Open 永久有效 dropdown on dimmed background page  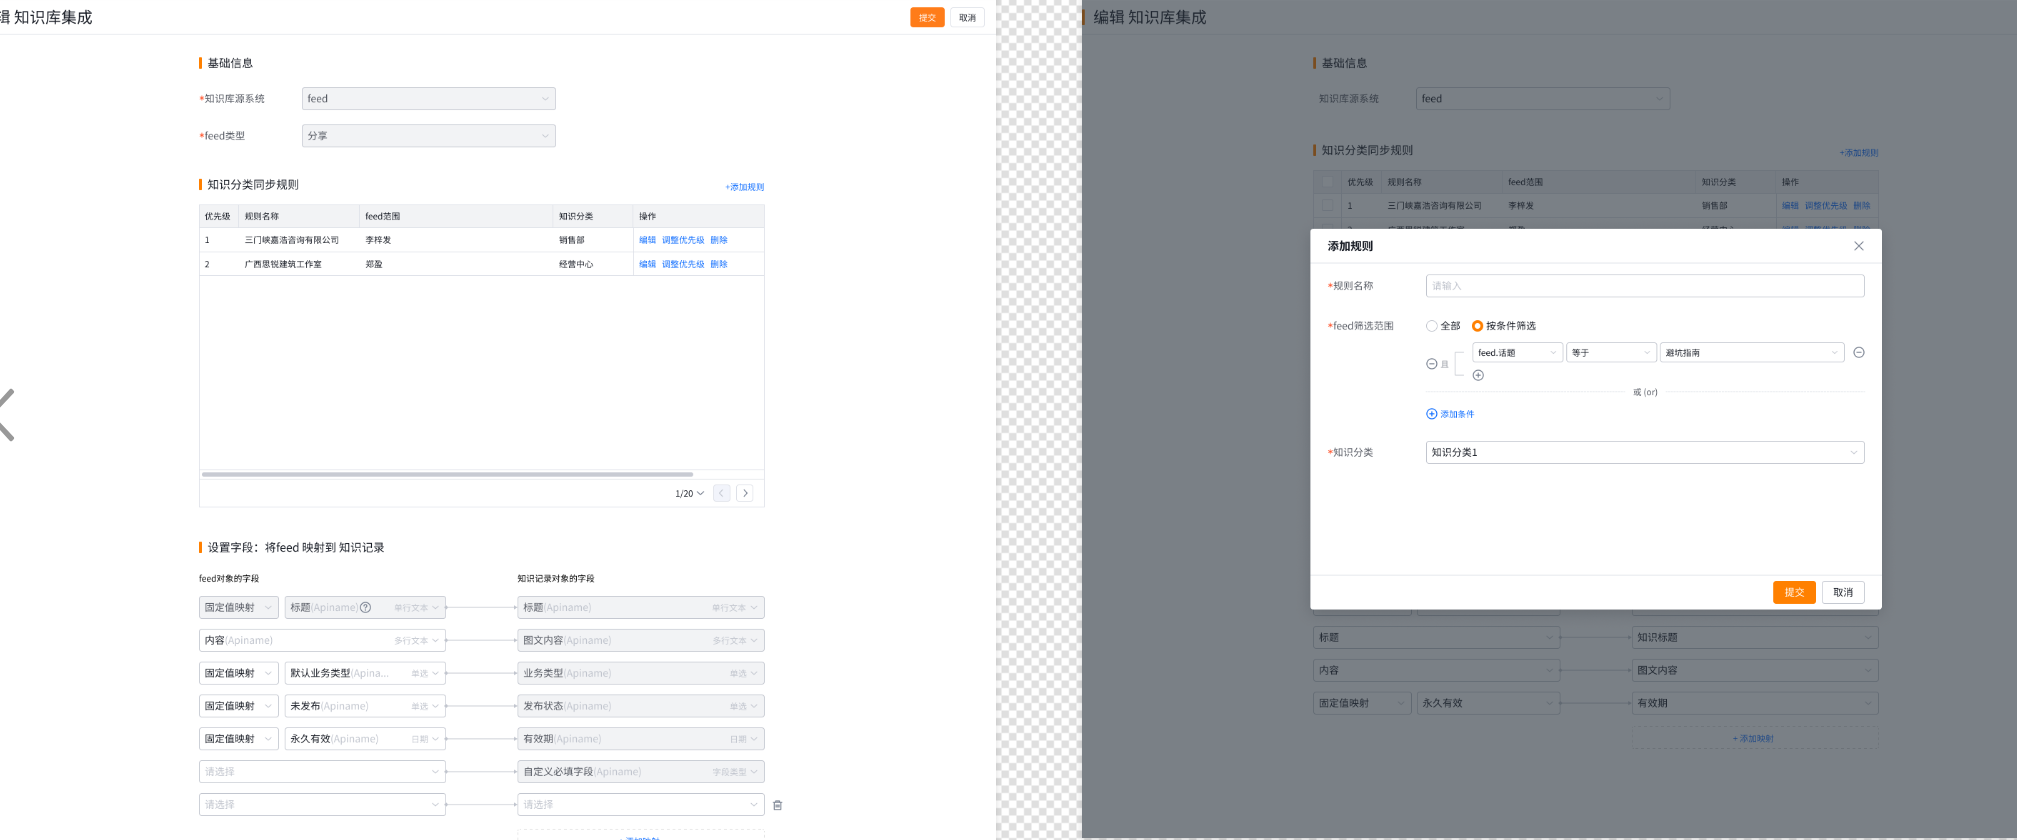tap(1489, 703)
